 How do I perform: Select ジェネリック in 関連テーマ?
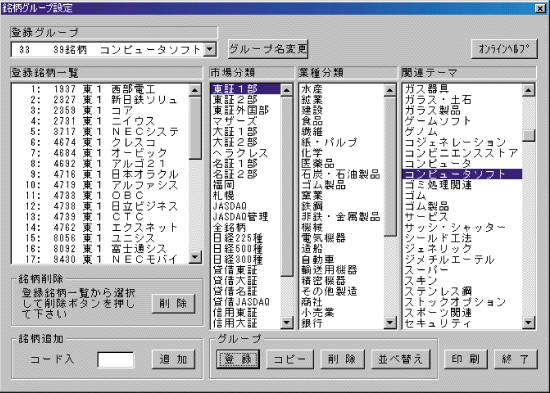point(462,249)
